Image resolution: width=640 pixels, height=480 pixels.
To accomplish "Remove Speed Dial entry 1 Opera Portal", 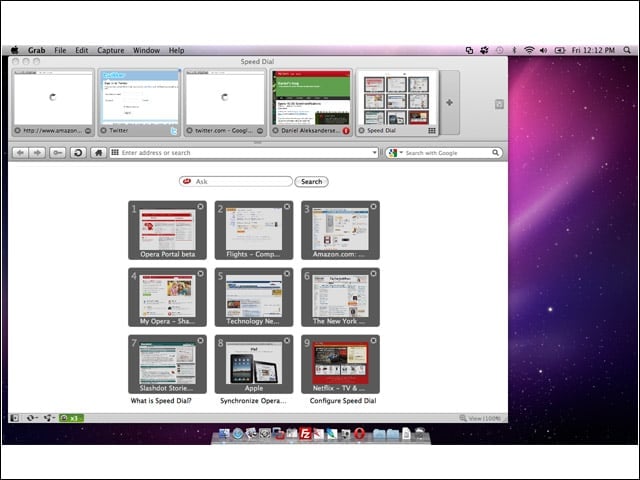I will [x=200, y=207].
